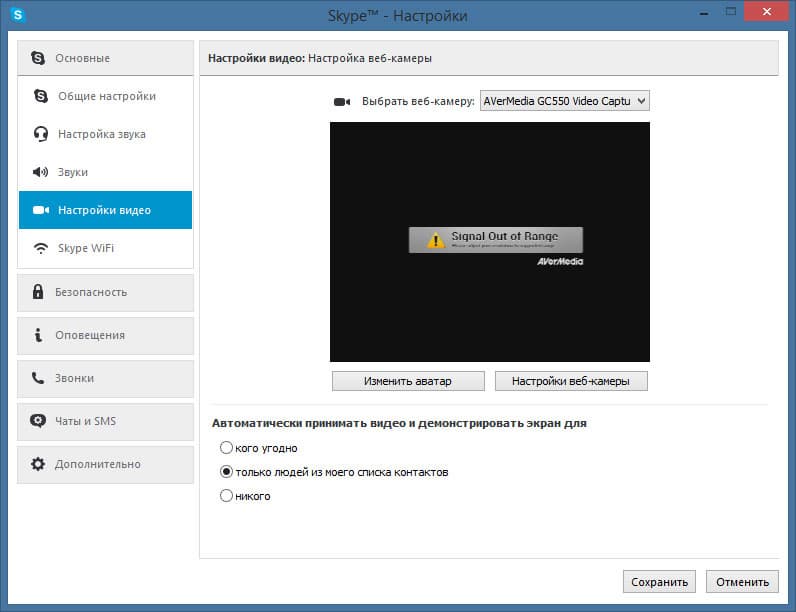Click the 'Выбрать веб-камеру:' label
The image size is (796, 612).
(418, 101)
